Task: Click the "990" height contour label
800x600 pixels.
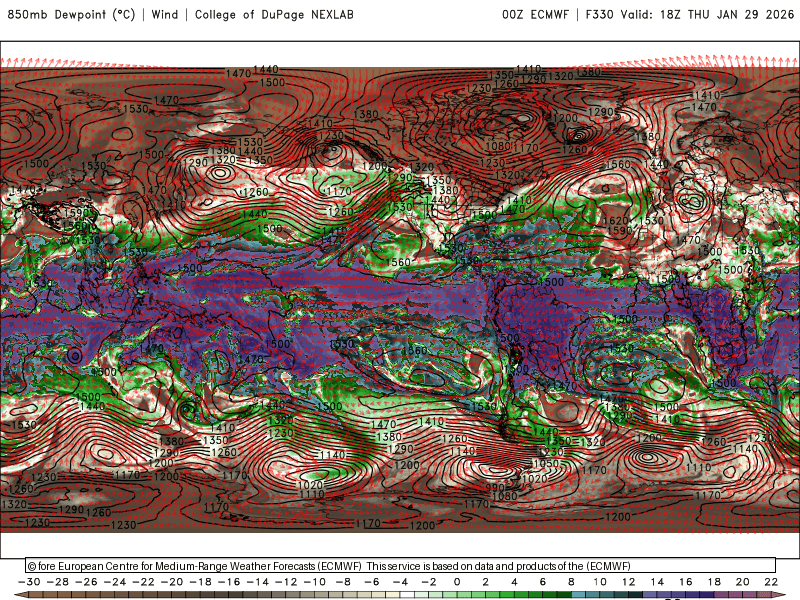Action: 495,488
